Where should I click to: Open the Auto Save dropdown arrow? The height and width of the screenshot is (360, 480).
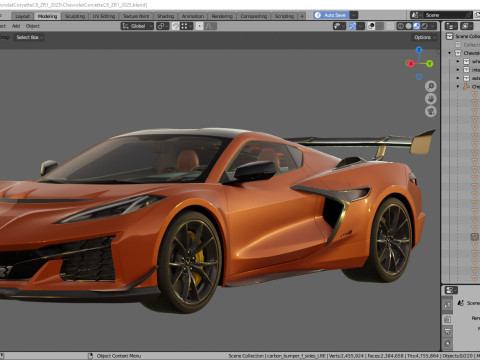pyautogui.click(x=354, y=15)
